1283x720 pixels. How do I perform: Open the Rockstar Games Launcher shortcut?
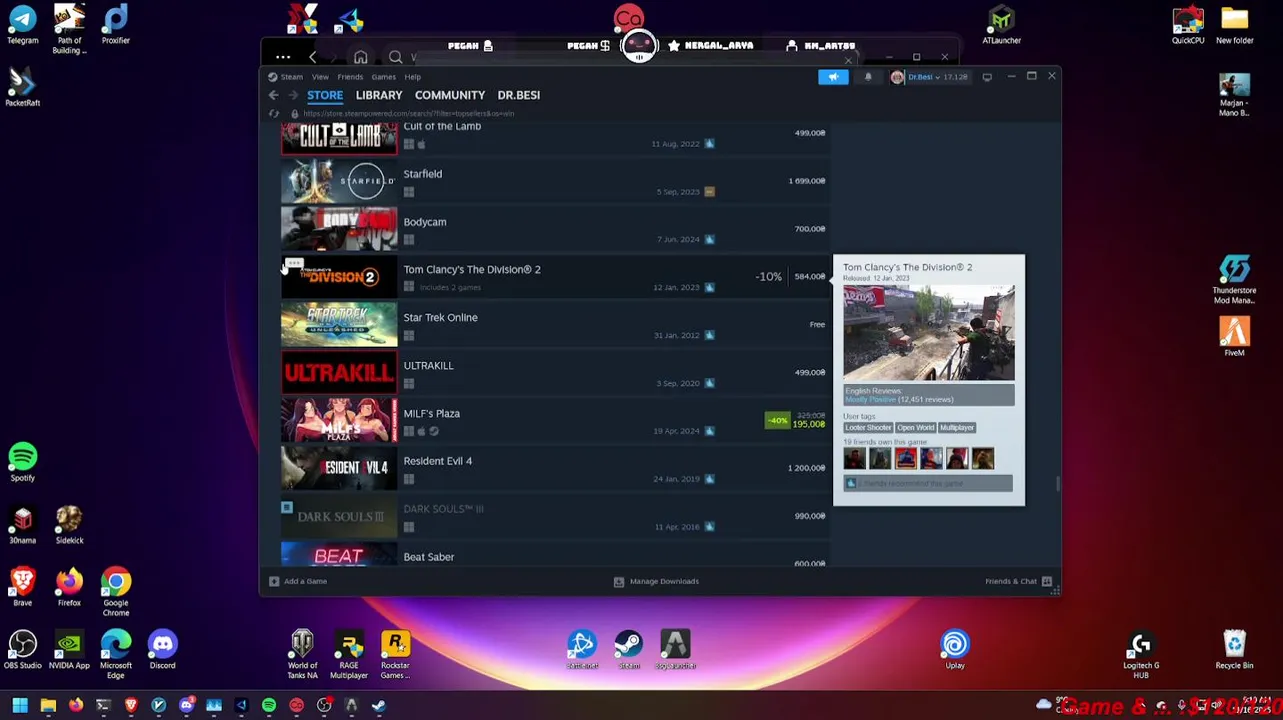point(395,655)
